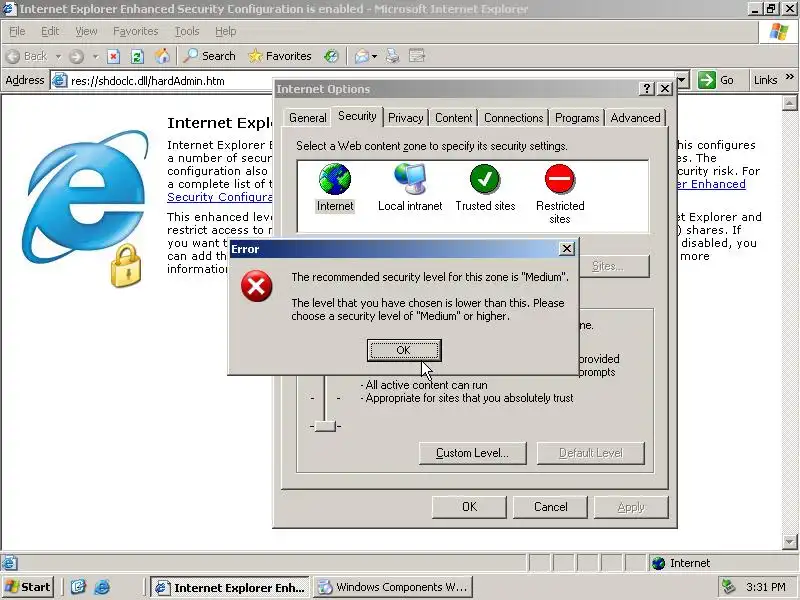Click Show Desktop quick launch icon
The image size is (800, 600).
coord(78,587)
